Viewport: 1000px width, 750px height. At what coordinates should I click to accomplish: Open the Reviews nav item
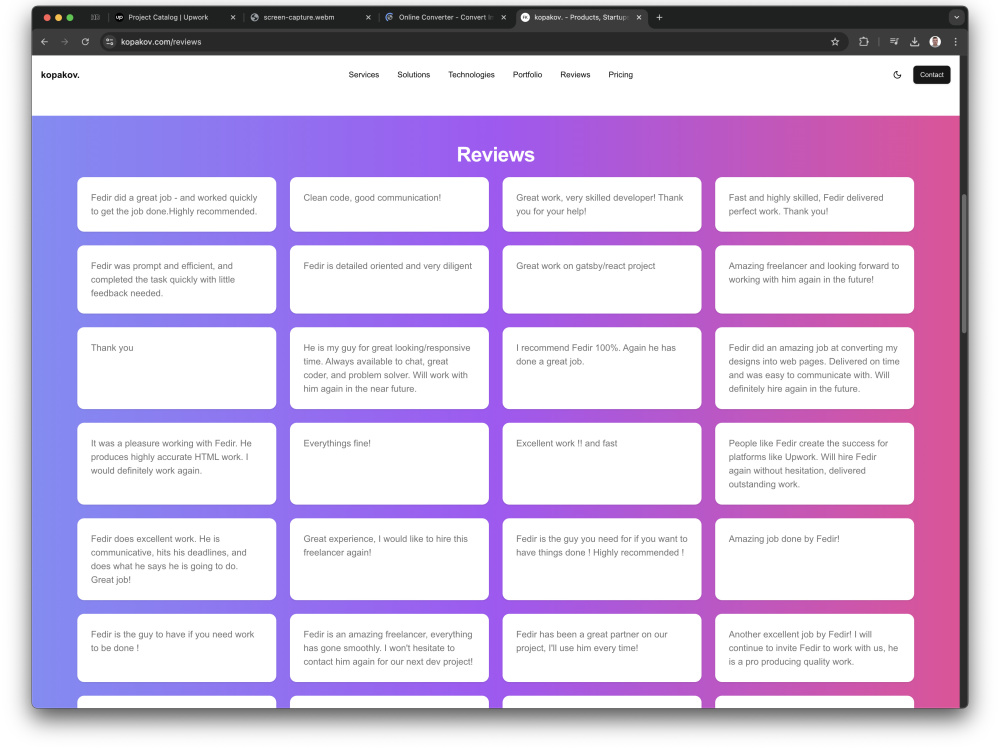pyautogui.click(x=575, y=75)
